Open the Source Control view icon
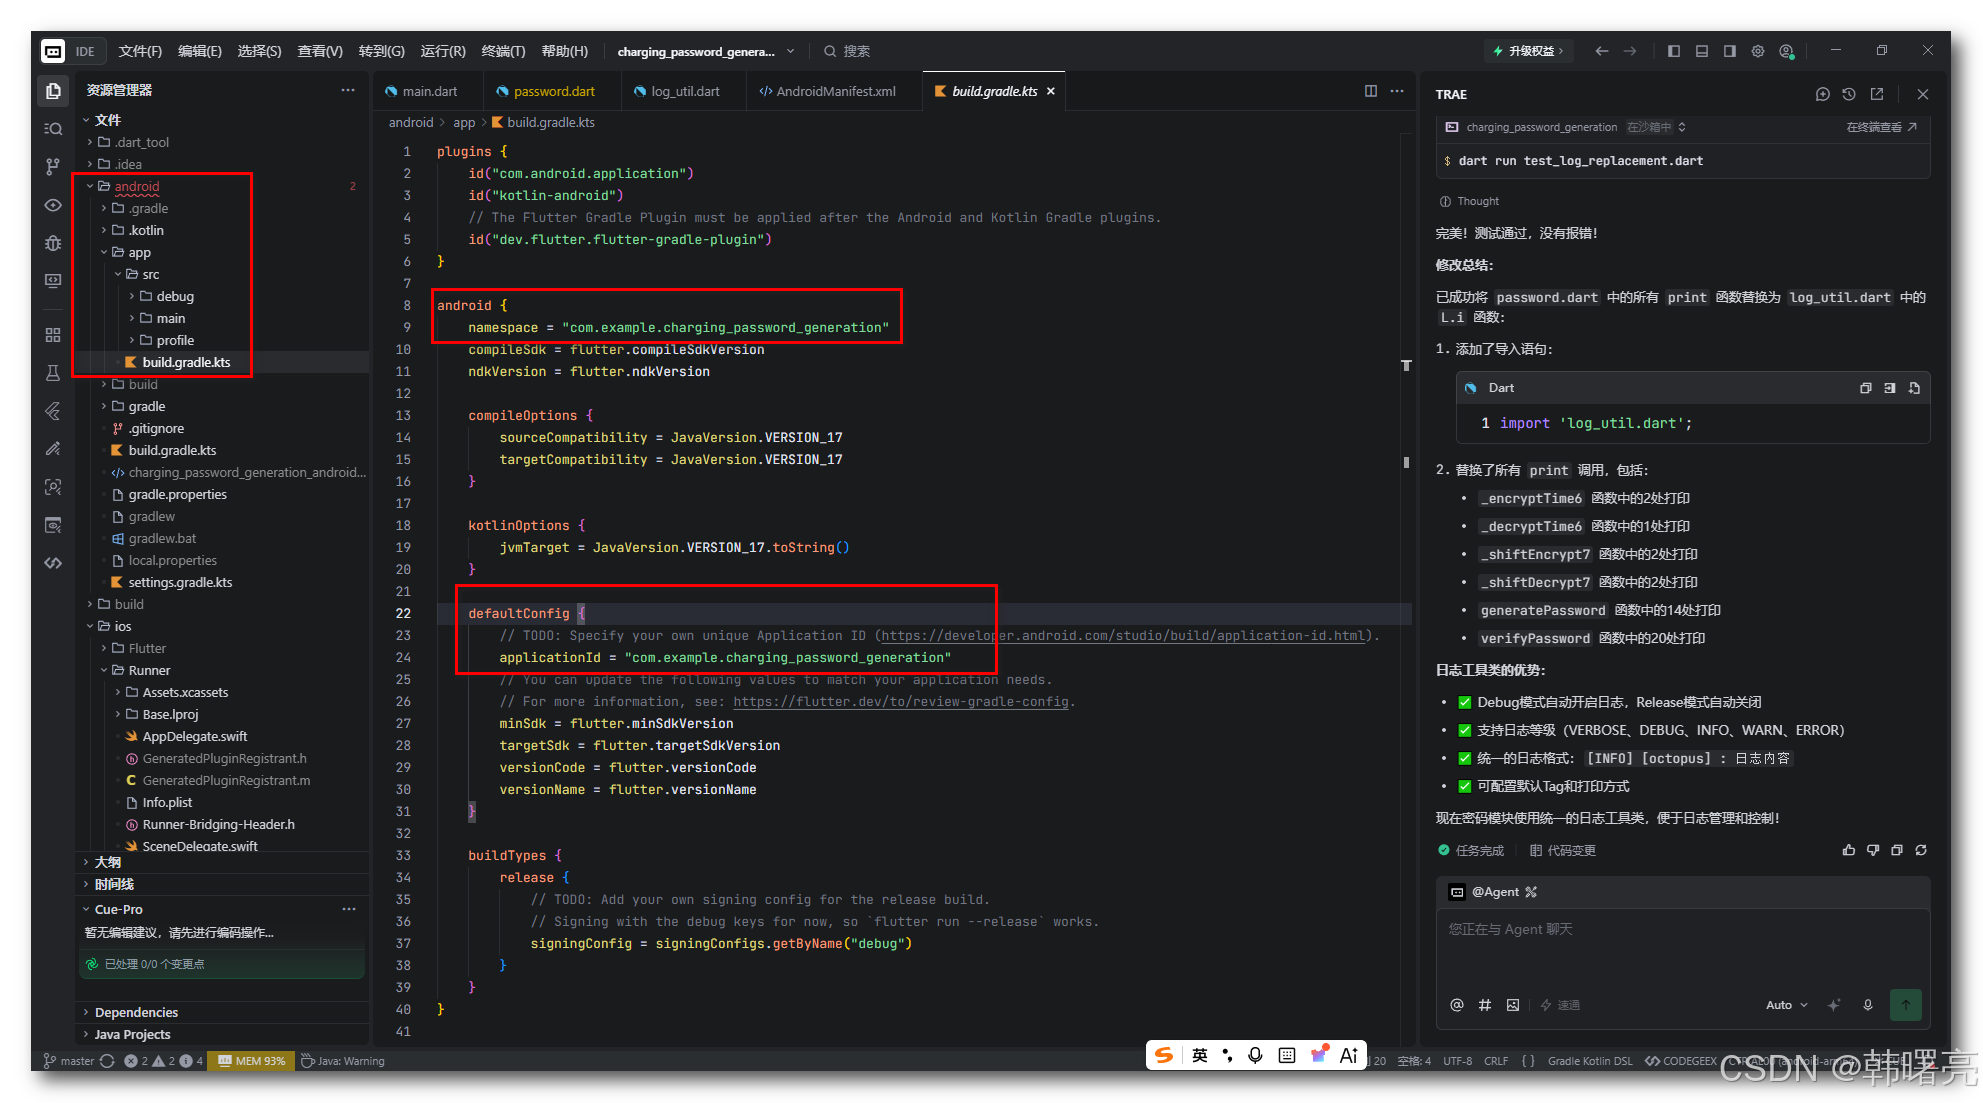Viewport: 1983px width, 1103px height. pyautogui.click(x=53, y=167)
